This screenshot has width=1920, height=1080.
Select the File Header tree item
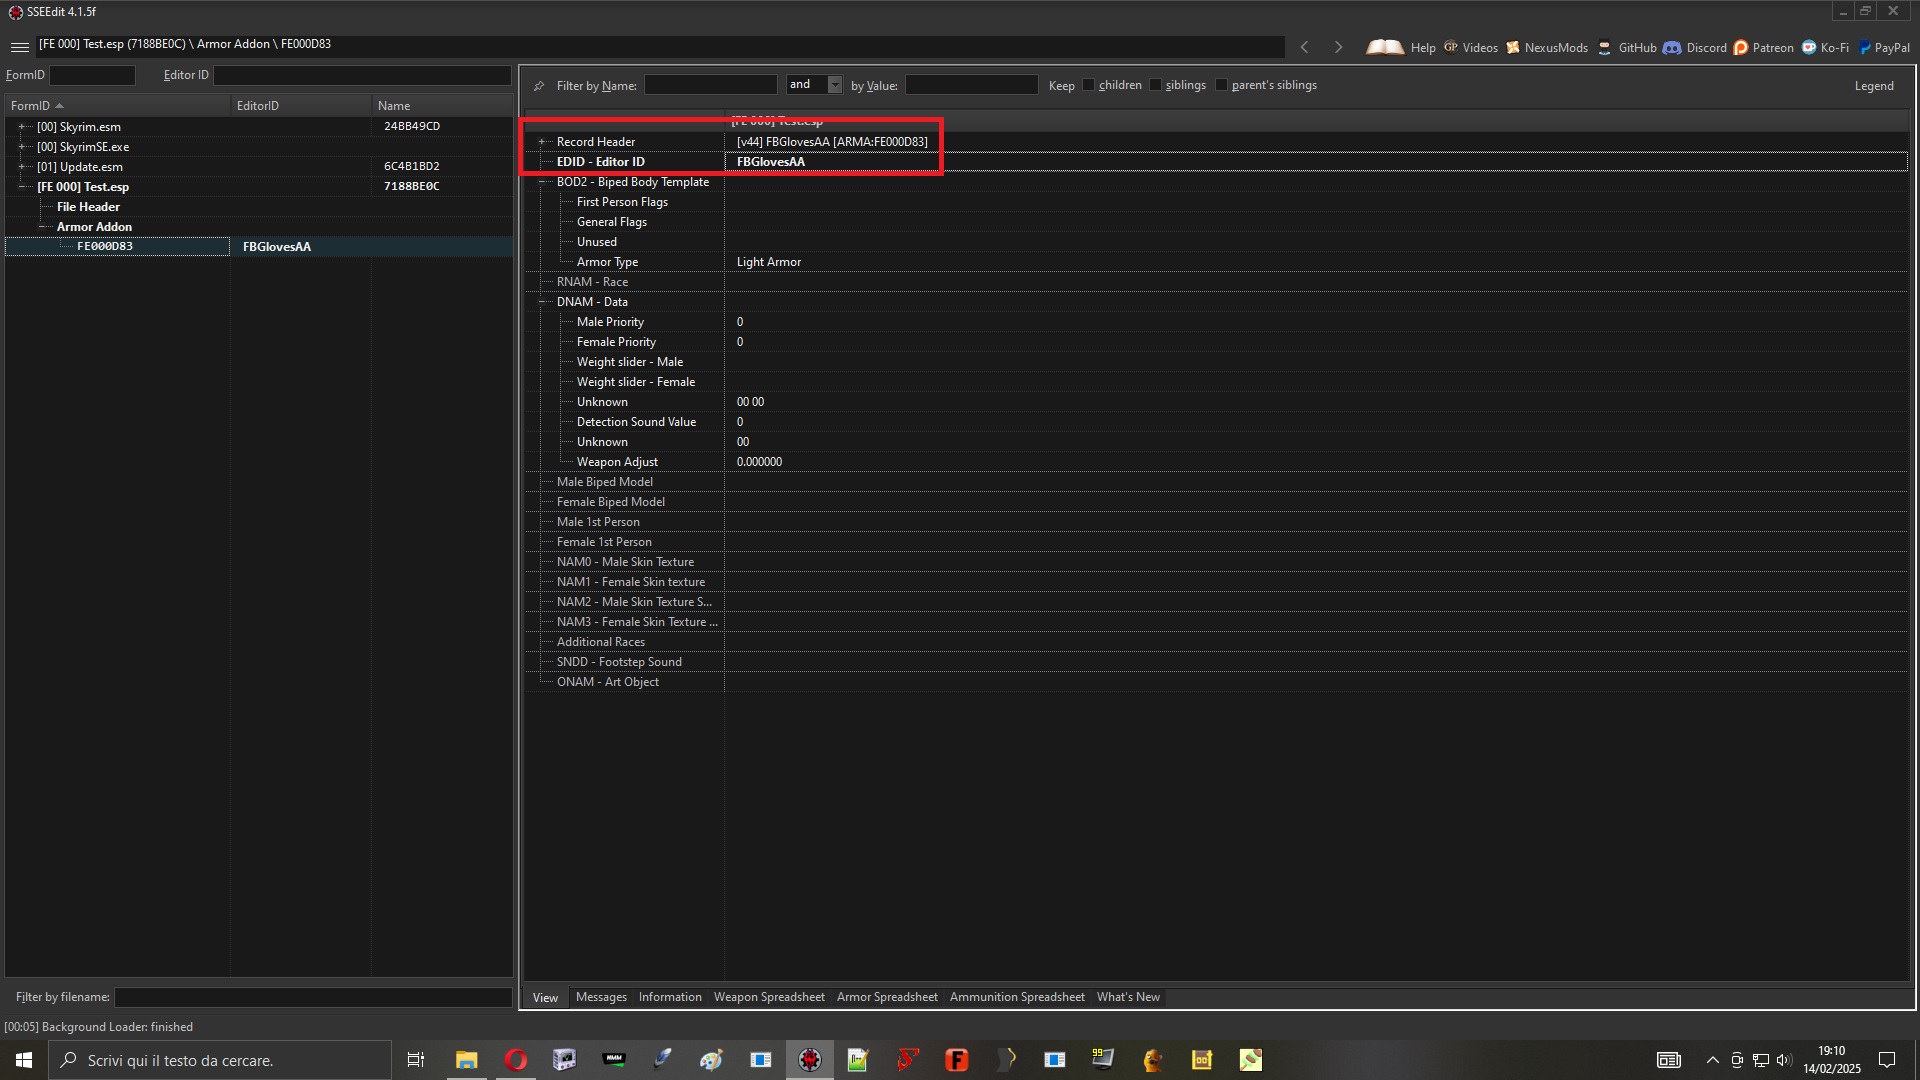coord(88,207)
